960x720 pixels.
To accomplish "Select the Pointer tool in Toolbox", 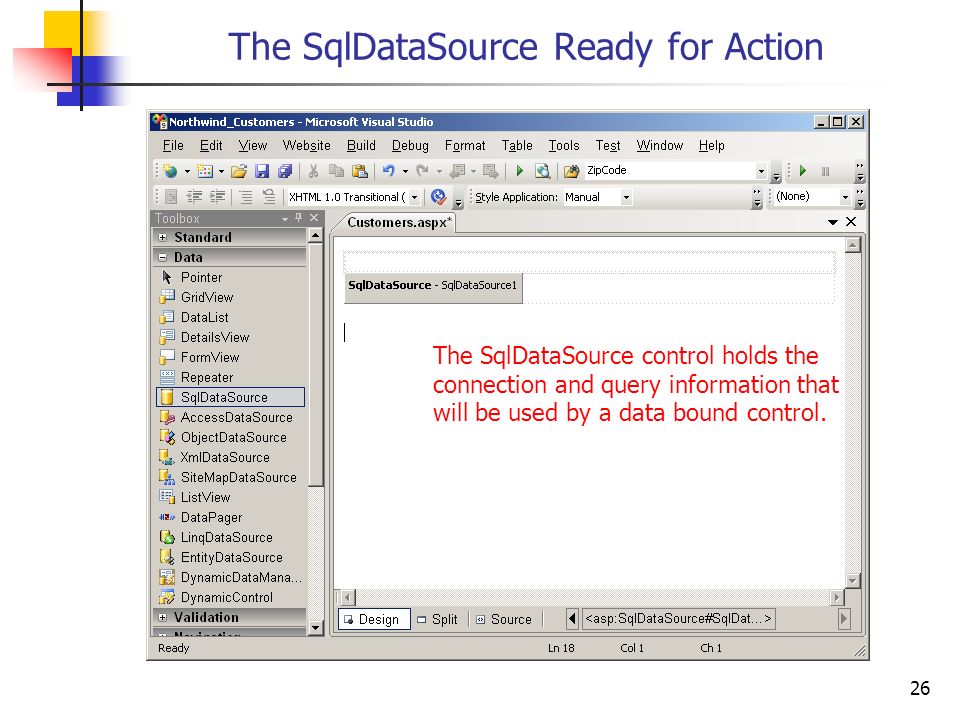I will 231,277.
